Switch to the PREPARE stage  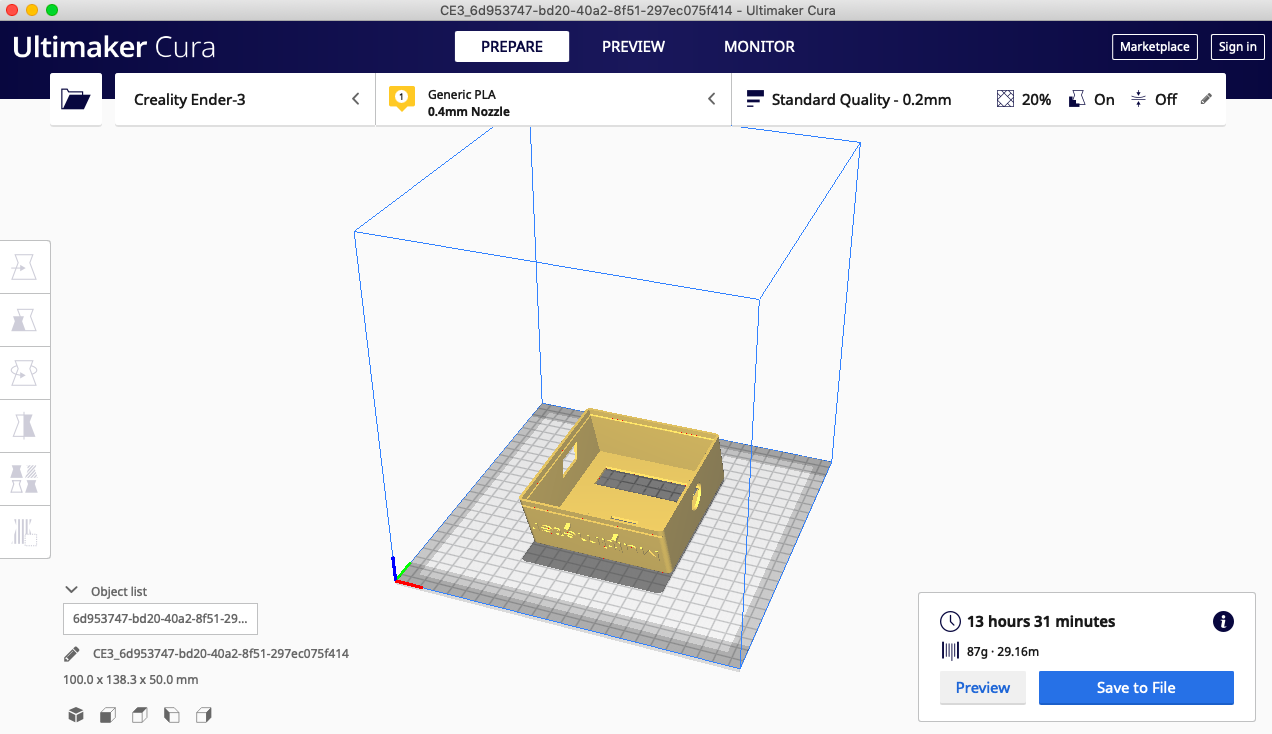512,47
